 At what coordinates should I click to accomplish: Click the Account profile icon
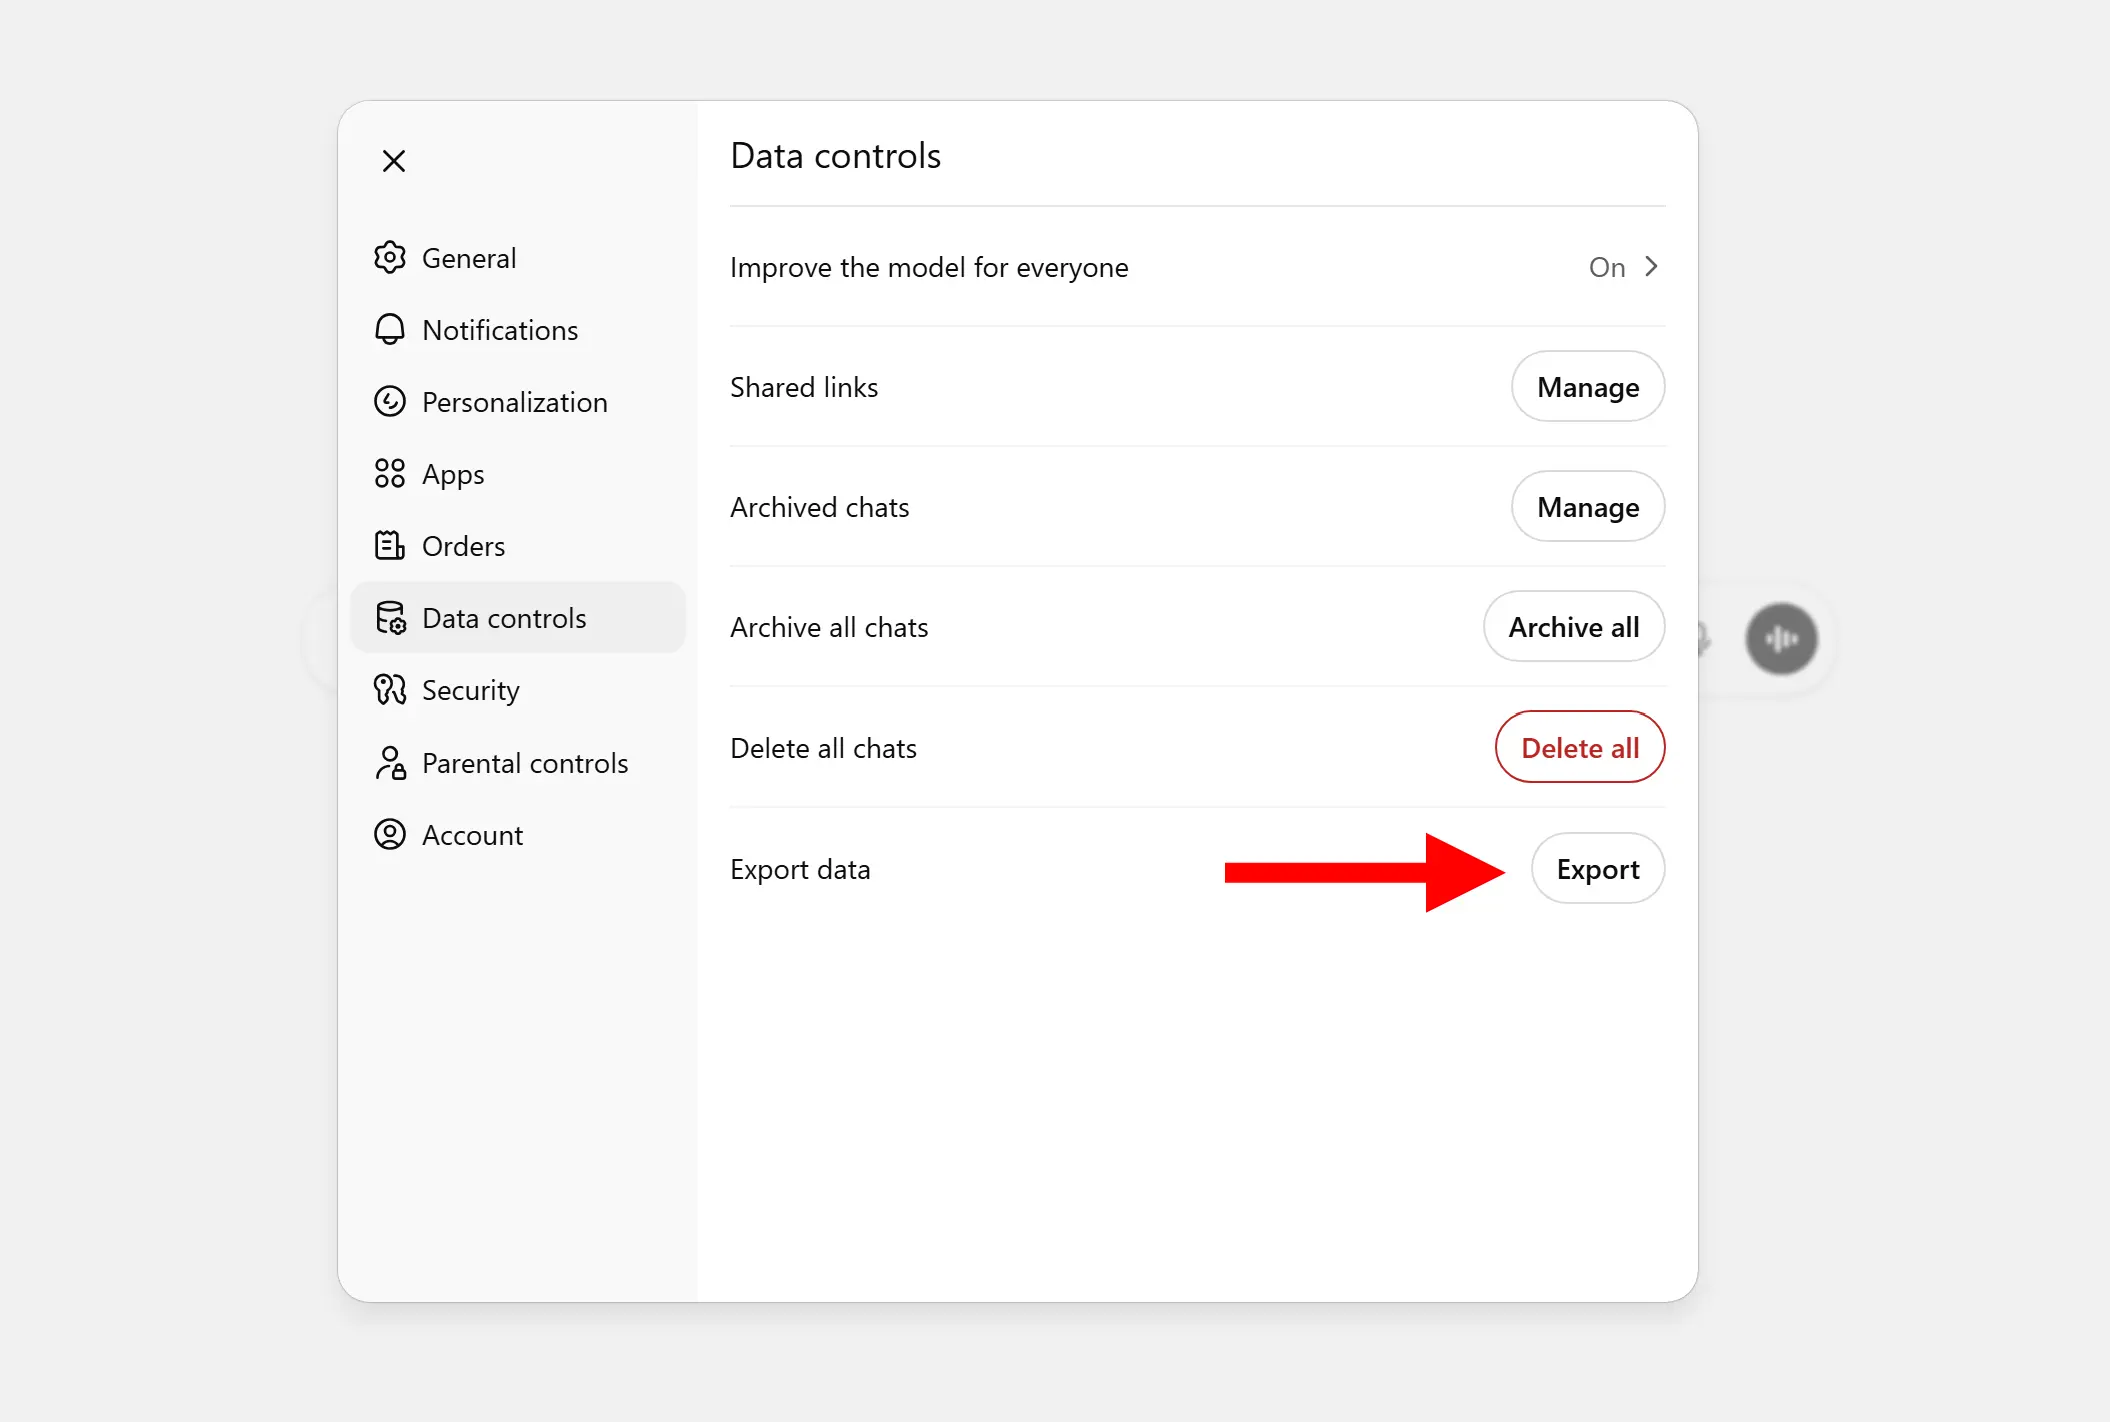(x=389, y=835)
